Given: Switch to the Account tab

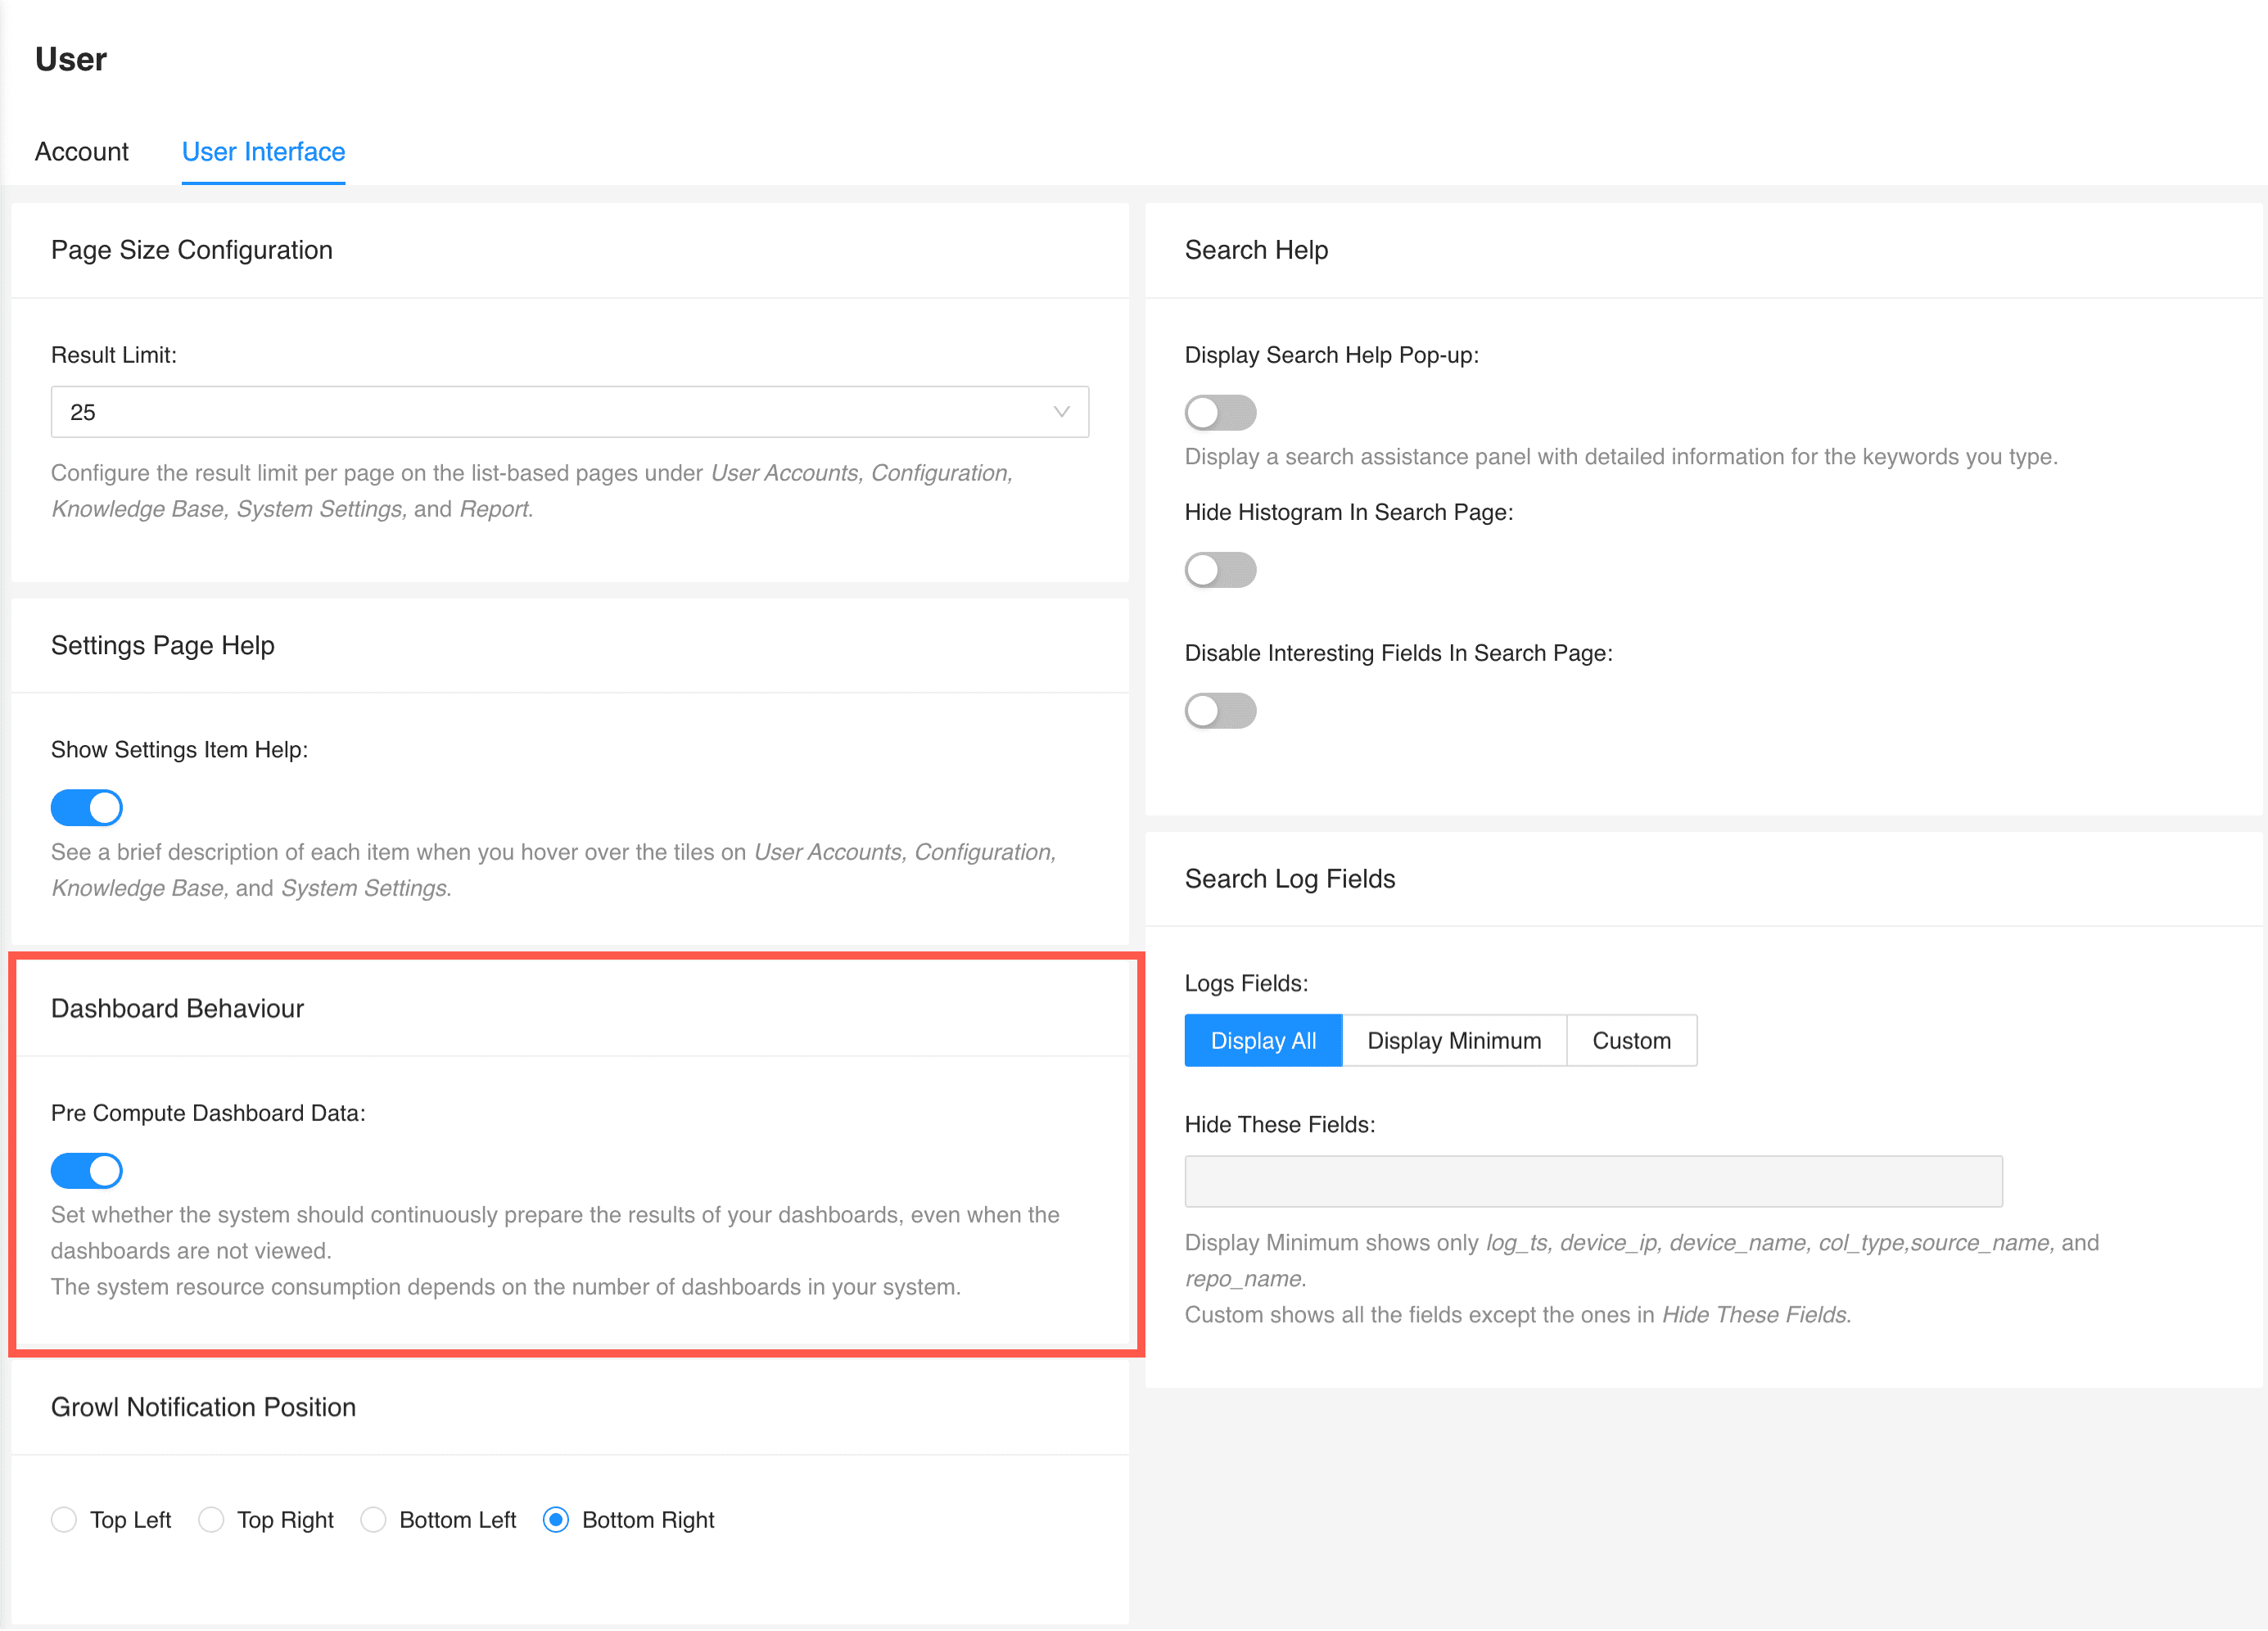Looking at the screenshot, I should (81, 152).
